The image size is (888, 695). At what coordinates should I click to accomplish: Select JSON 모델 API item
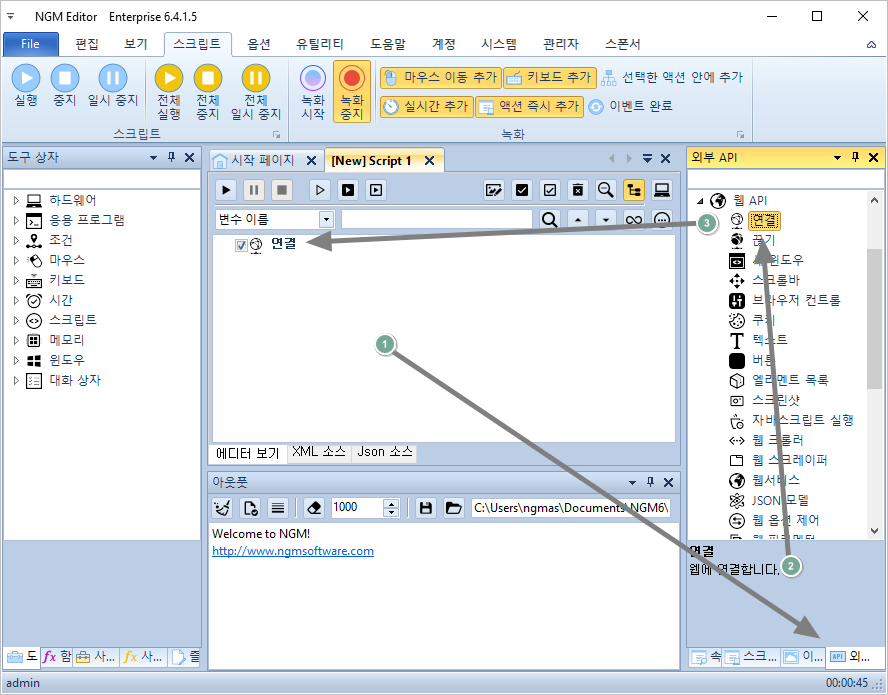(780, 501)
